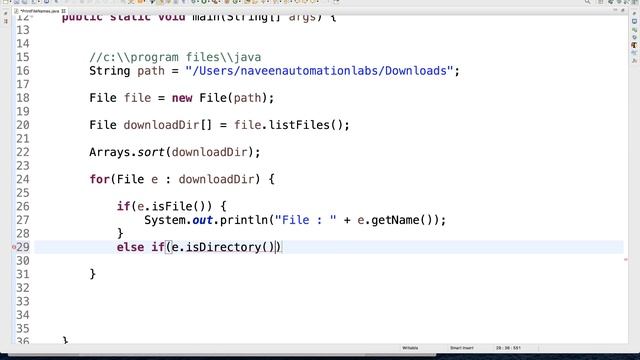Click the empty line 30 in the editor
The width and height of the screenshot is (640, 360).
tap(329, 261)
